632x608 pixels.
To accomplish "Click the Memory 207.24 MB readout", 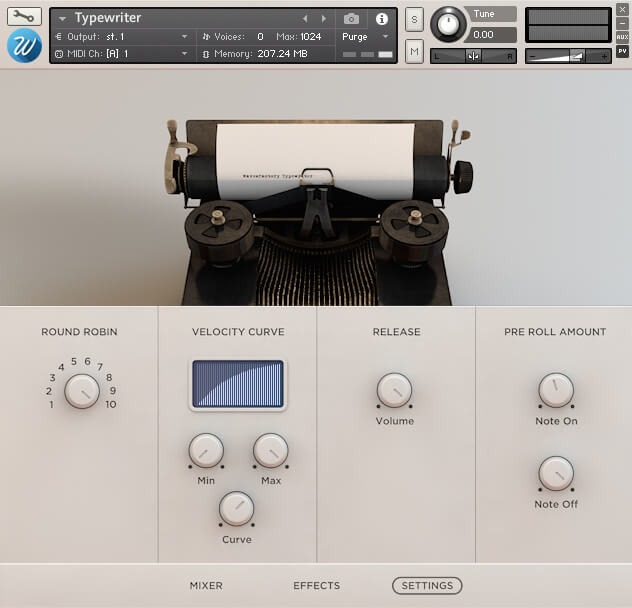I will (x=282, y=54).
